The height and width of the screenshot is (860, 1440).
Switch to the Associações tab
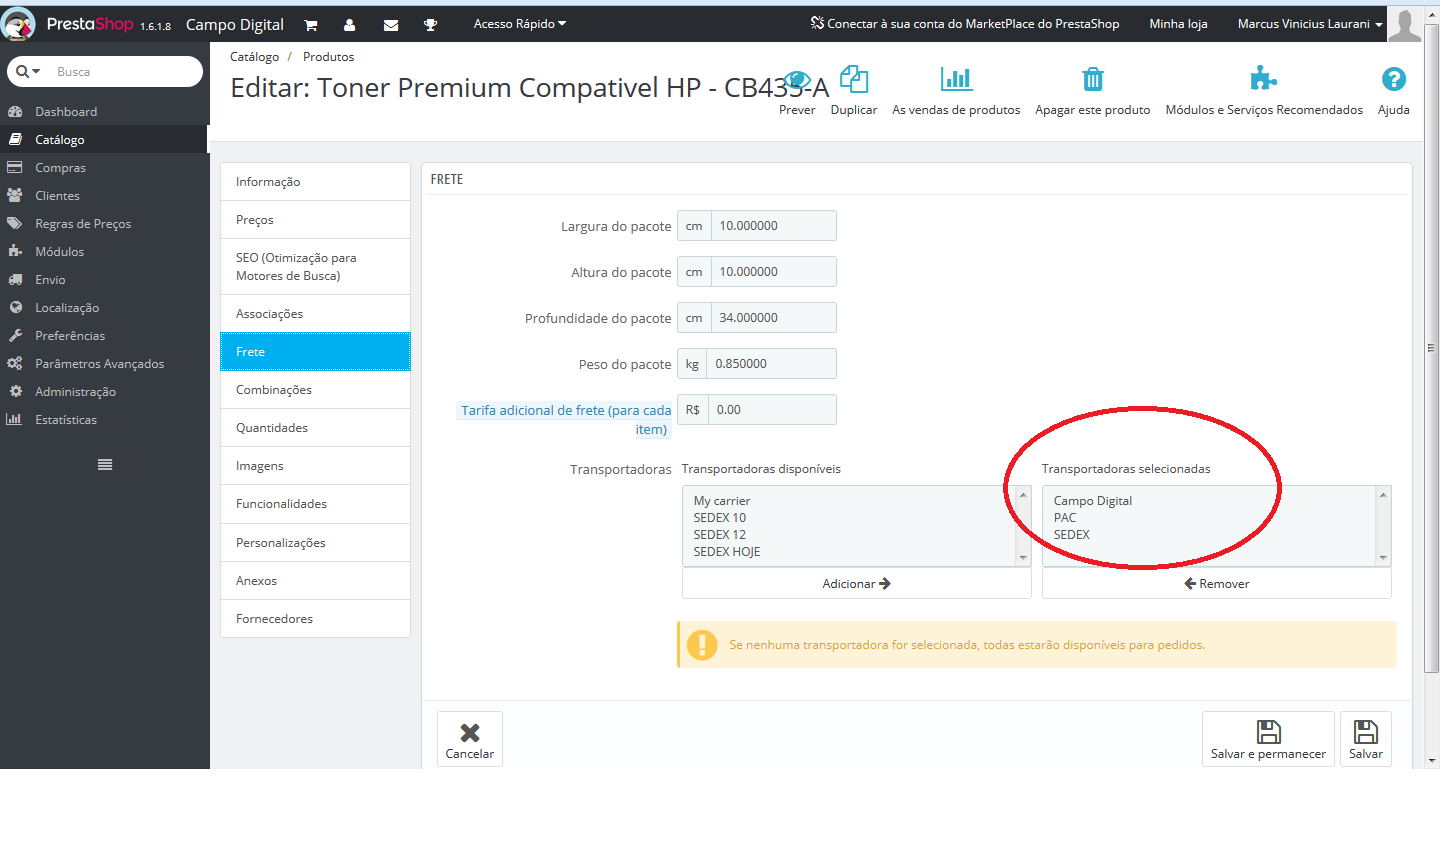[x=315, y=314]
